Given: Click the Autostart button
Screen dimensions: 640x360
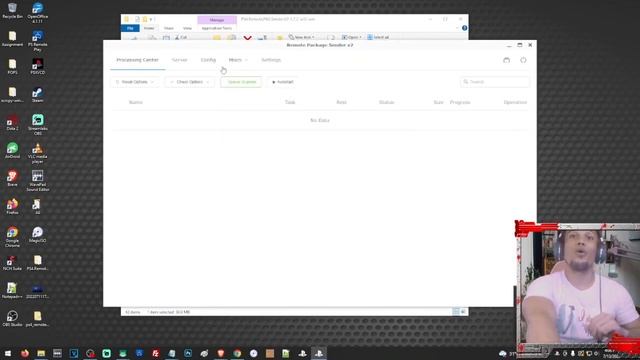Looking at the screenshot, I should [x=282, y=82].
